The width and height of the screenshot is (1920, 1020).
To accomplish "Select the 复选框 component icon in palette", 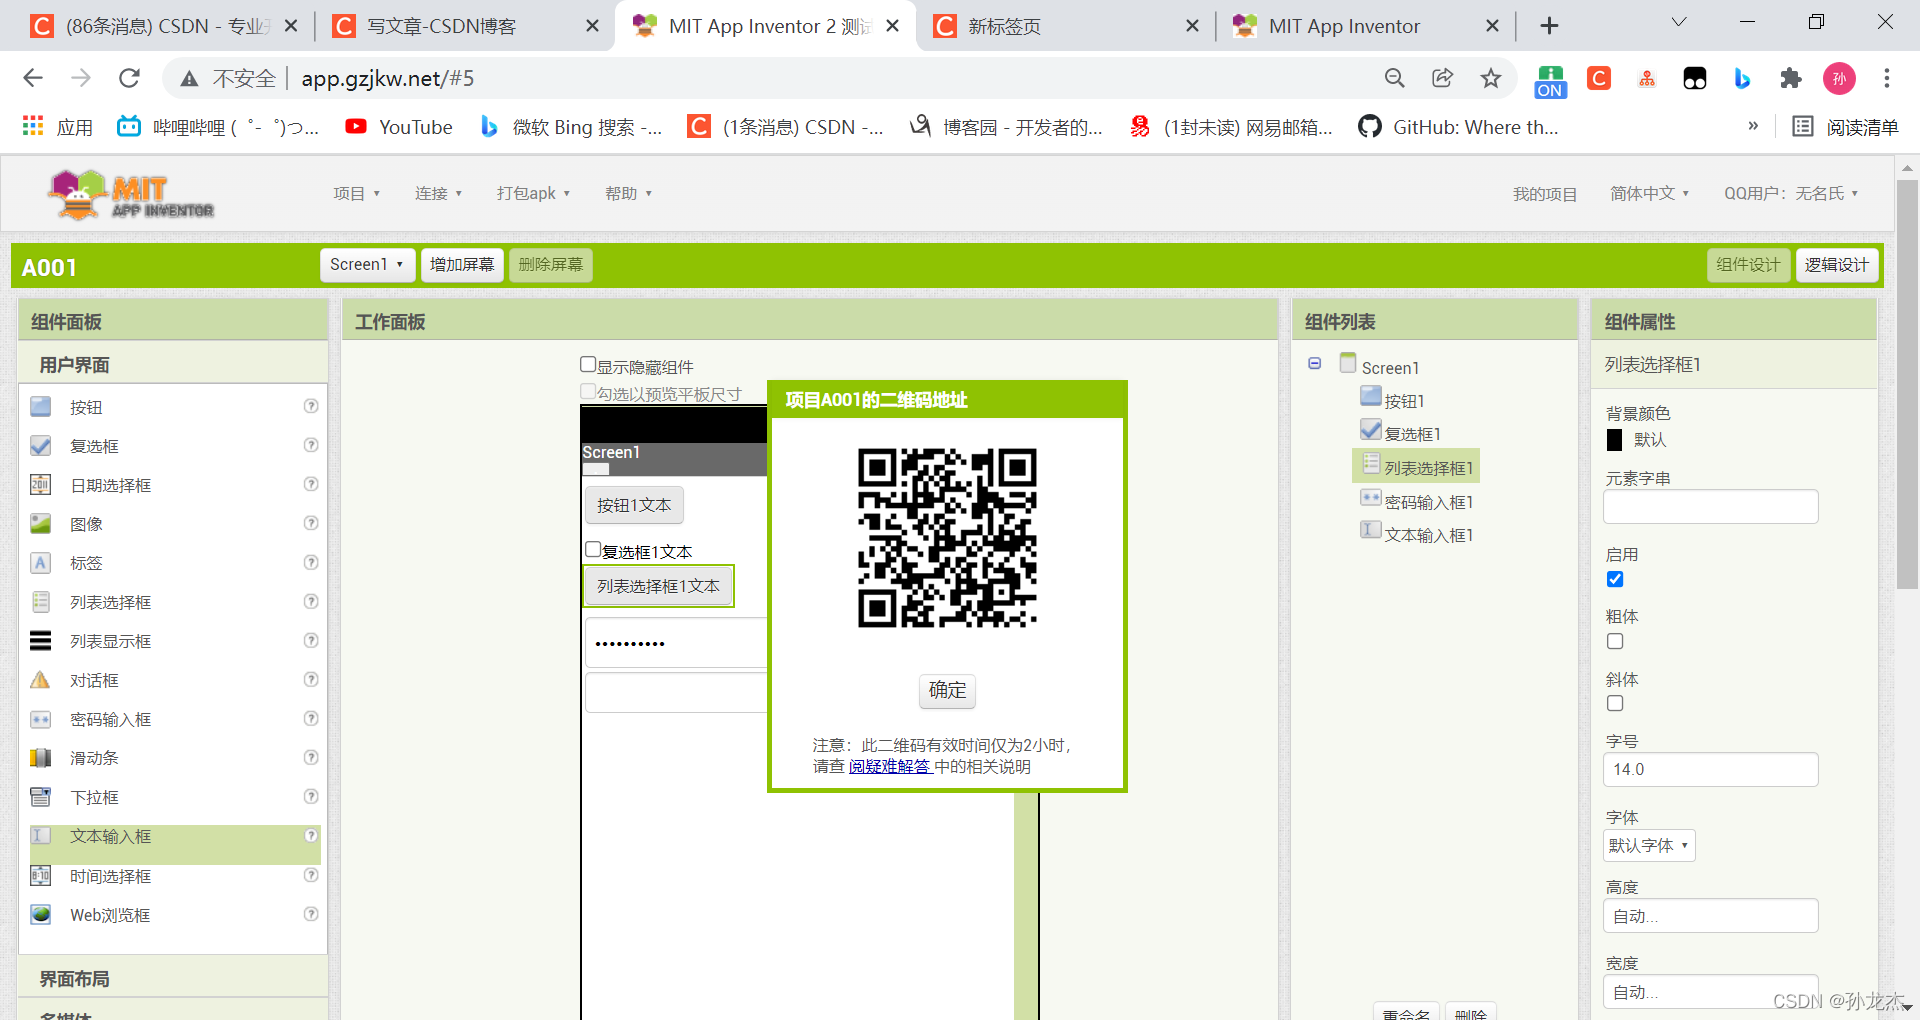I will click(40, 446).
